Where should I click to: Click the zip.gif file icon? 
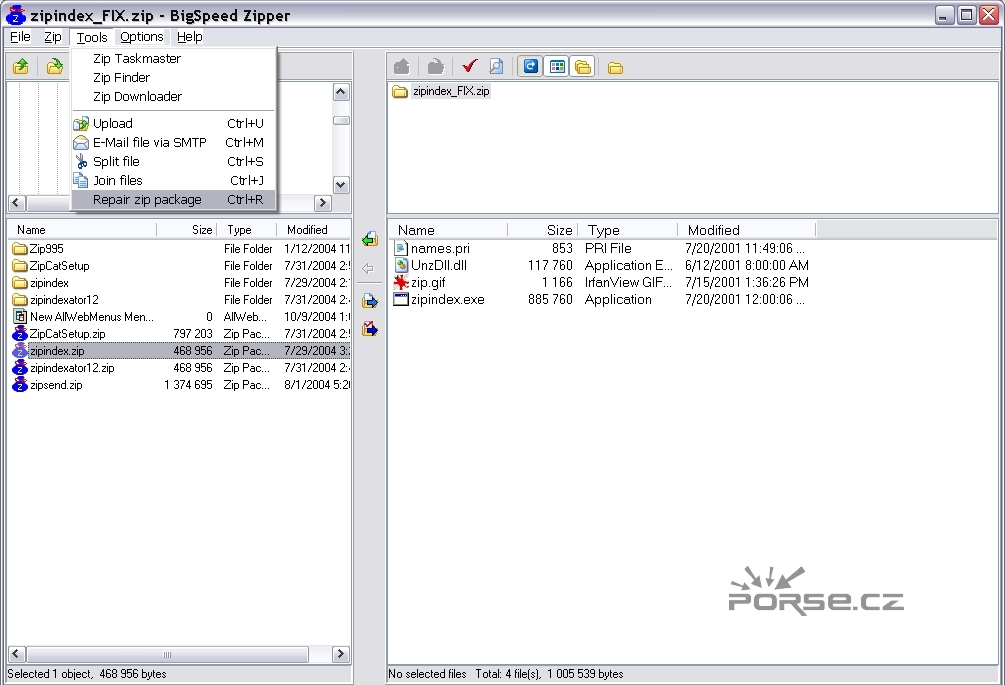click(401, 283)
